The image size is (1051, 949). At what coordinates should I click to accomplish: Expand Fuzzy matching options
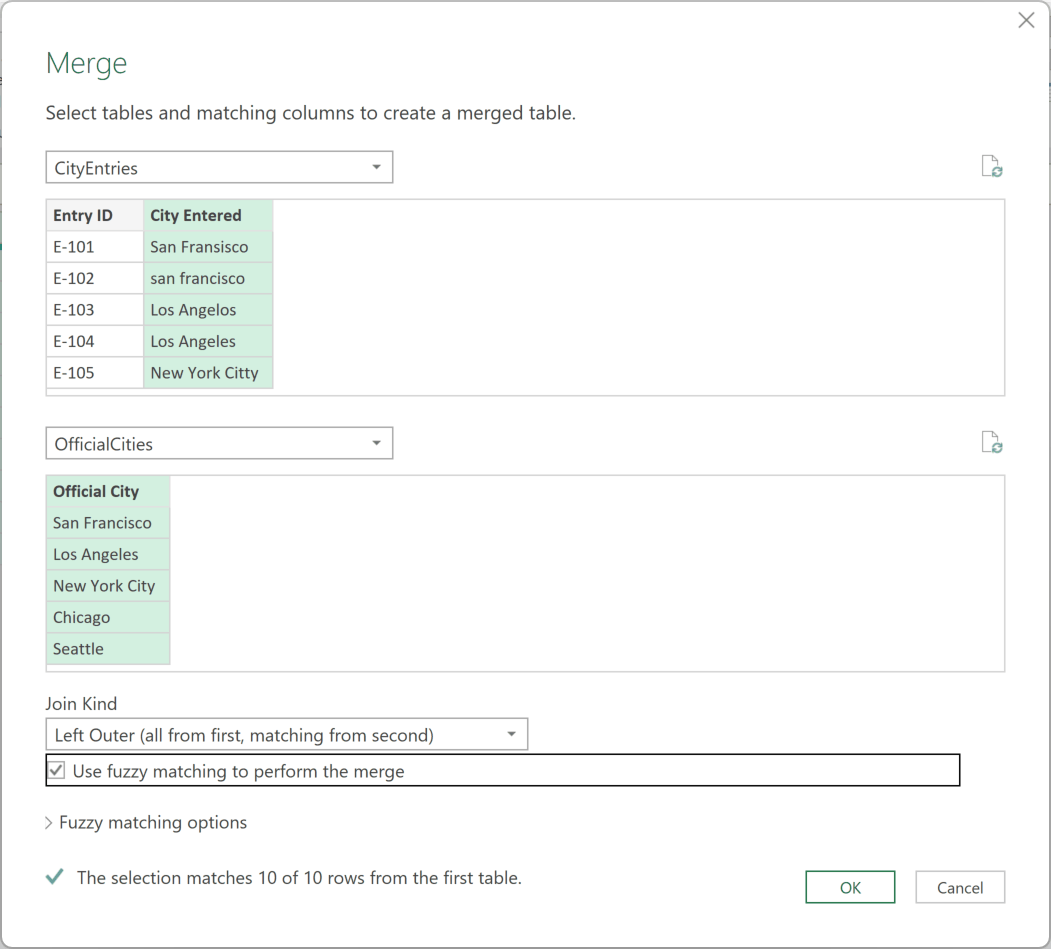pyautogui.click(x=146, y=822)
